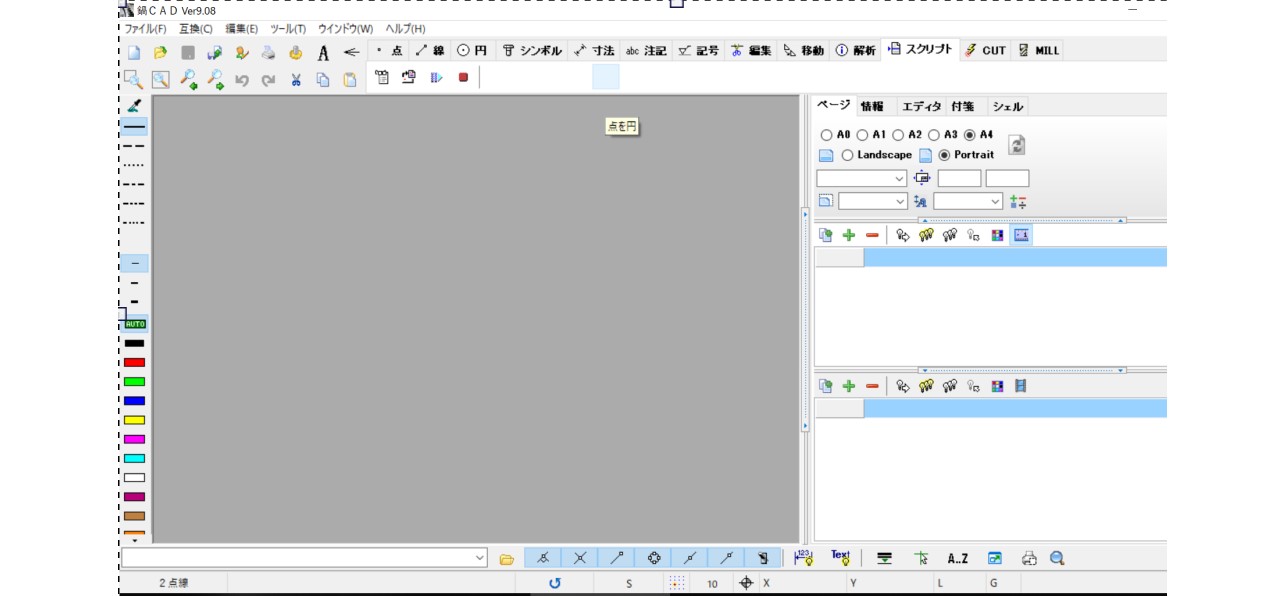Click the A..Z sort icon
The image size is (1284, 596).
click(957, 559)
